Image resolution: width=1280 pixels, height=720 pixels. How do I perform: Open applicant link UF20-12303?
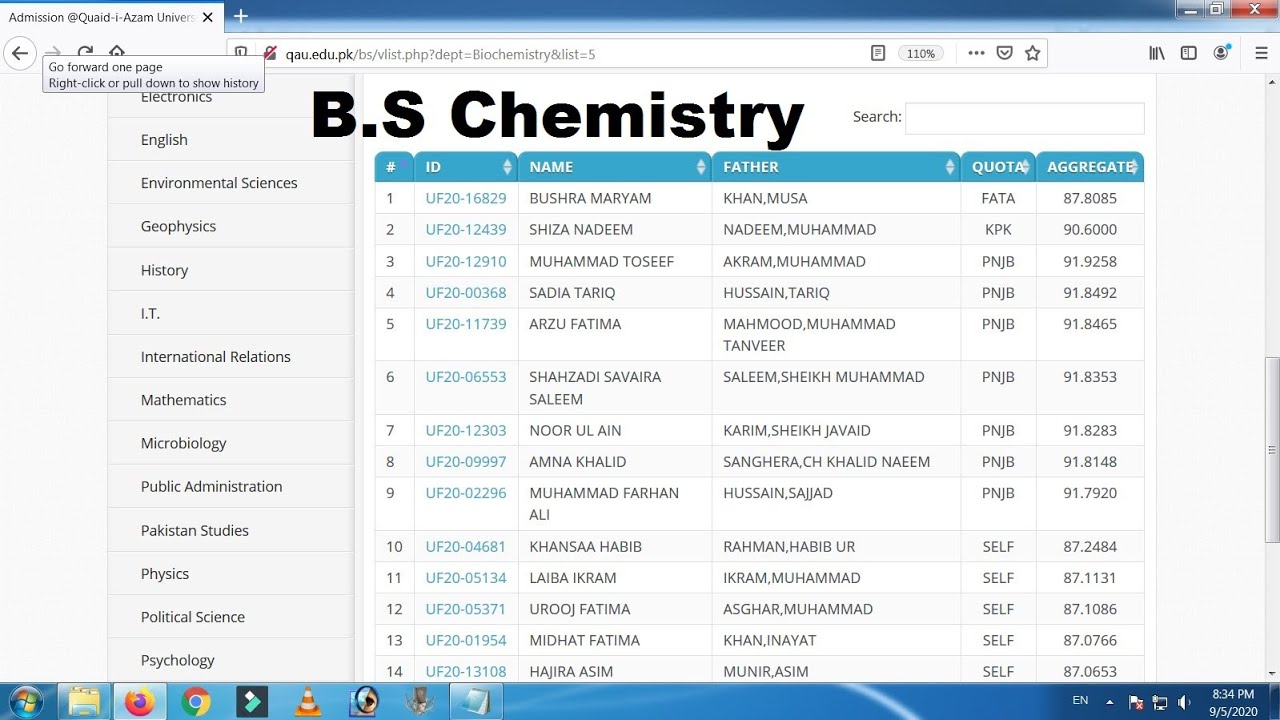tap(466, 430)
